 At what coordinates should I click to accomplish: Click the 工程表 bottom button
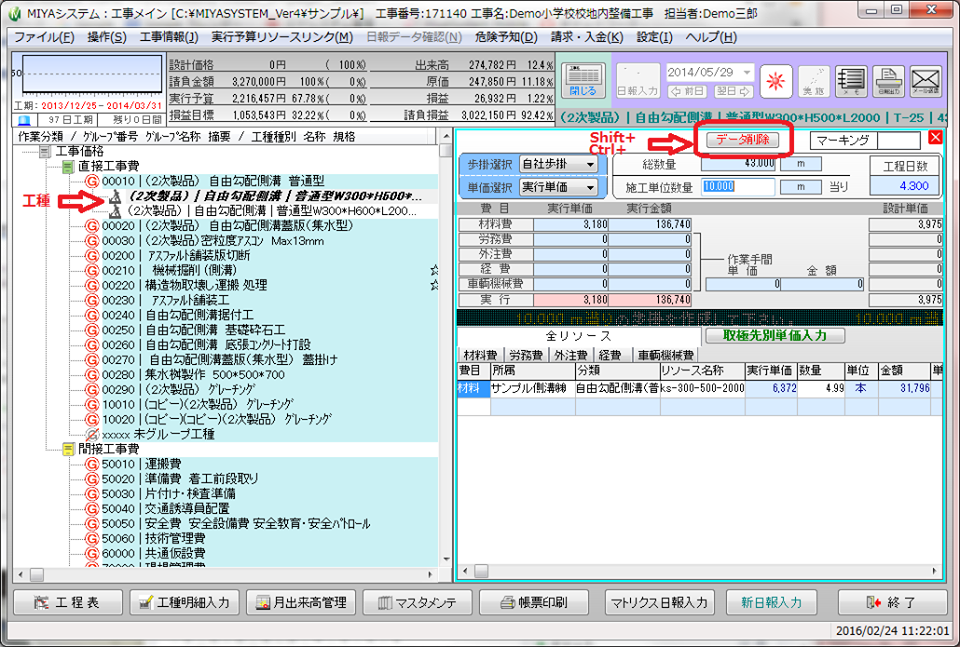point(68,603)
